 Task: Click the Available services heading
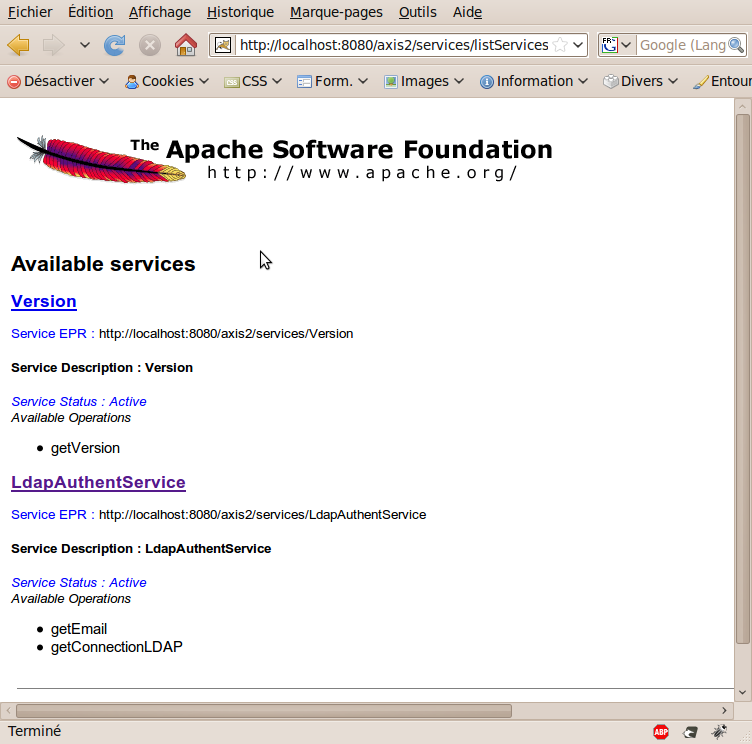click(x=103, y=264)
